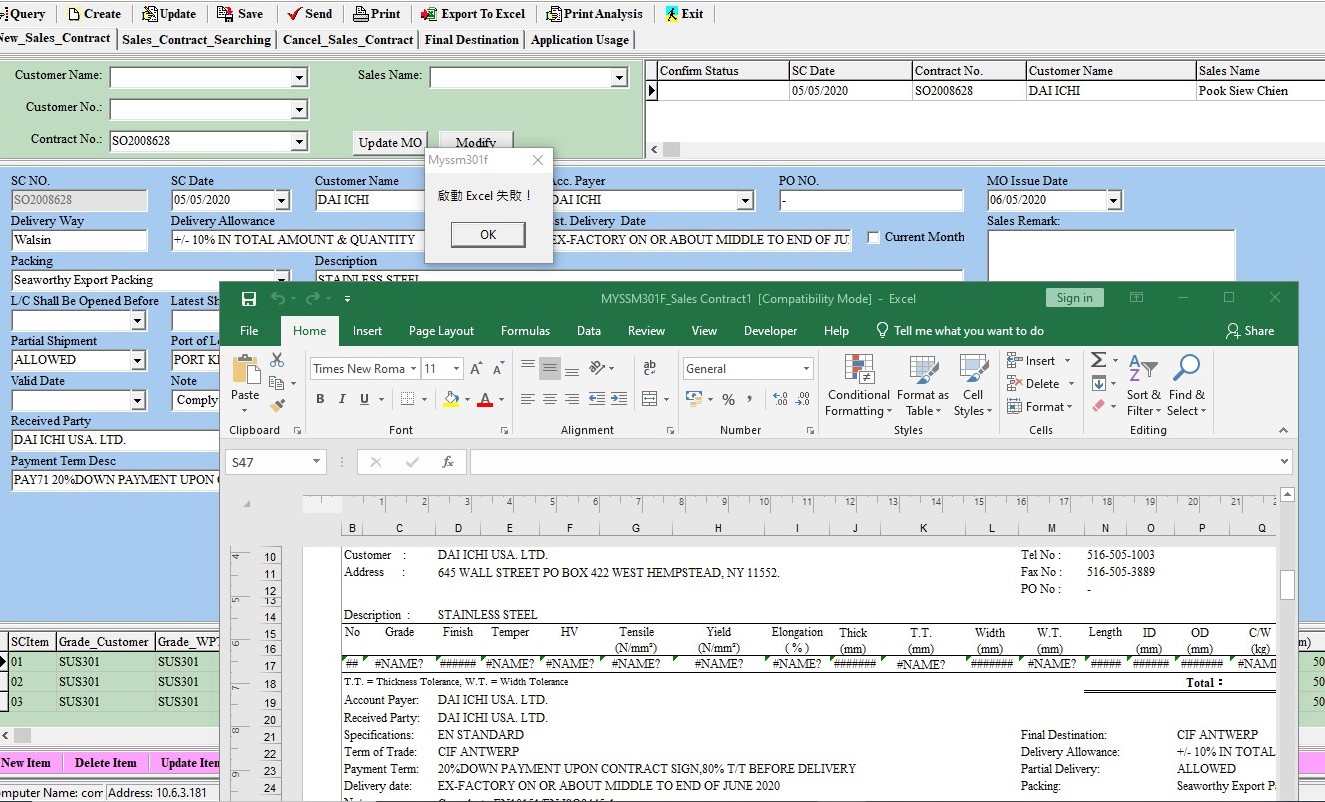Apply Italic formatting in Excel ribbon
This screenshot has height=802, width=1325.
pyautogui.click(x=342, y=399)
